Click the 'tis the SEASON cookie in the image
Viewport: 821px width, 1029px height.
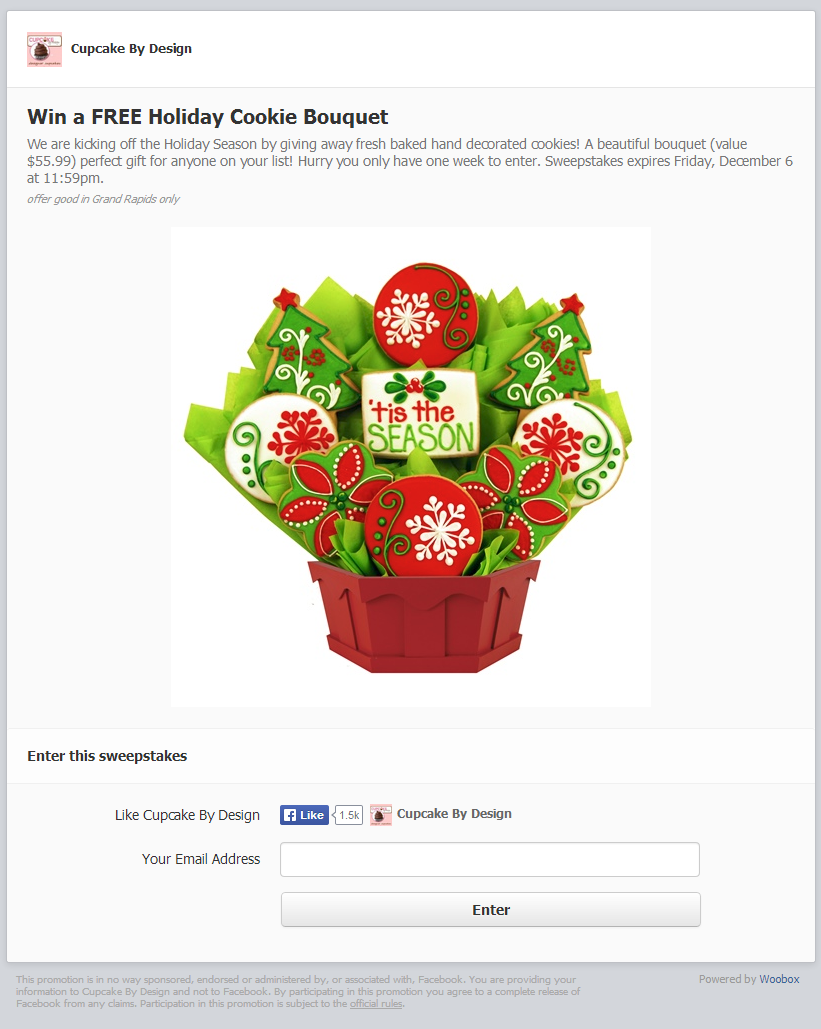coord(420,413)
